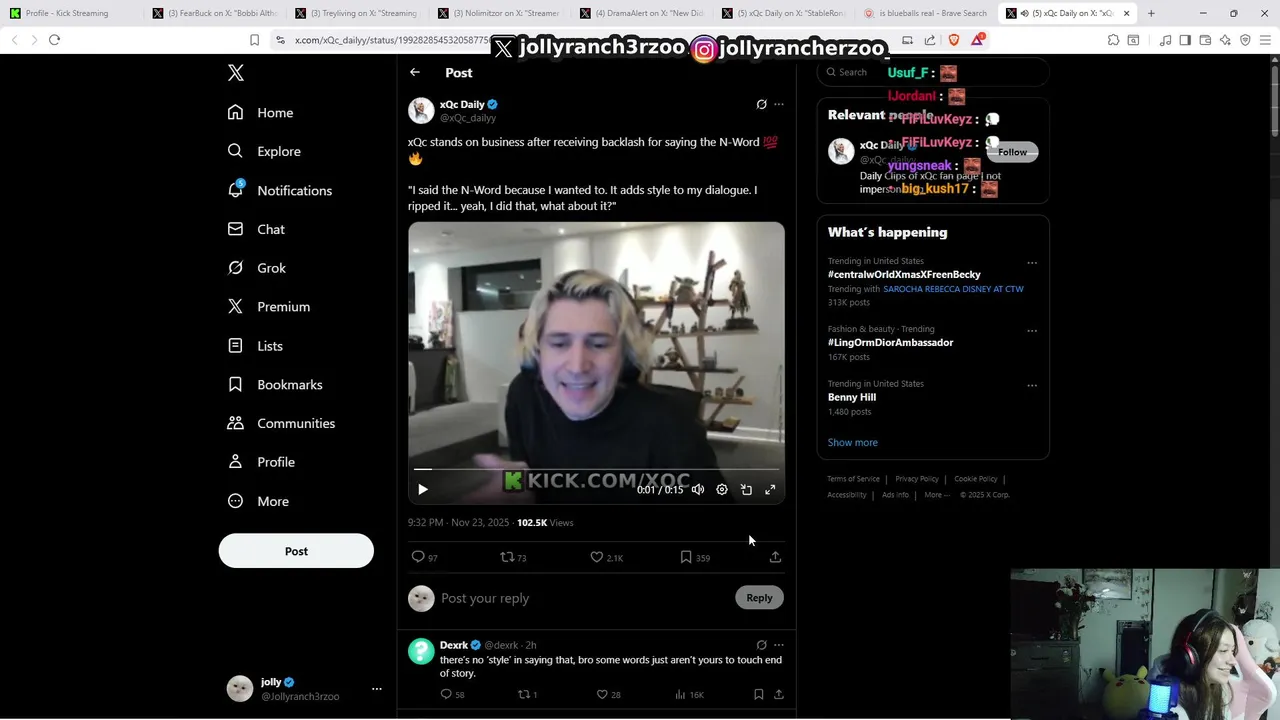The image size is (1280, 720).
Task: Open Brave main menu hamburger
Action: [x=1265, y=40]
